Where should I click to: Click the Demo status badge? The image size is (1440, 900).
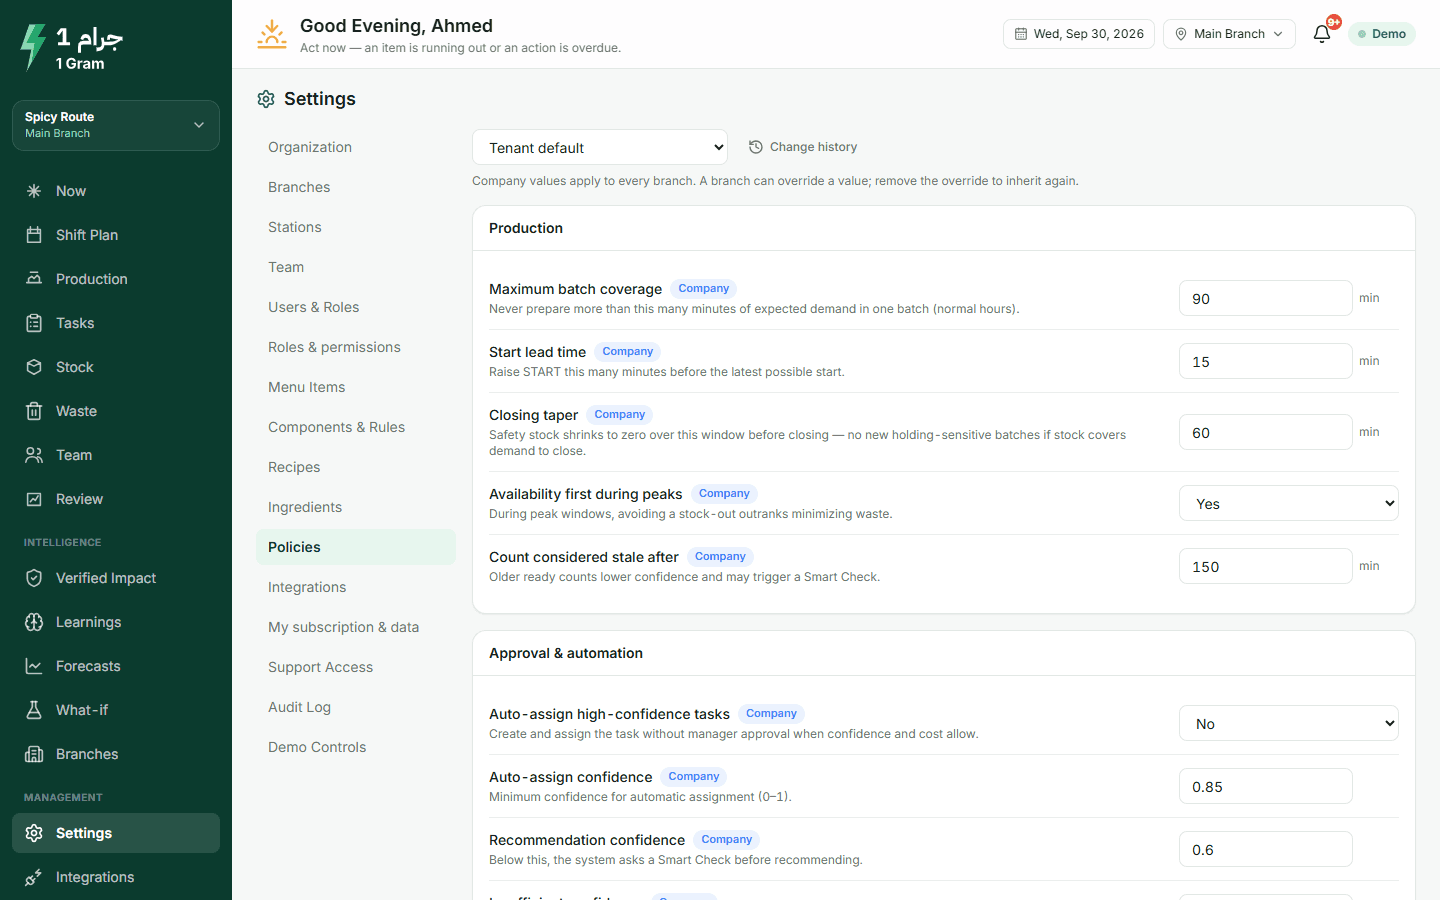1382,34
